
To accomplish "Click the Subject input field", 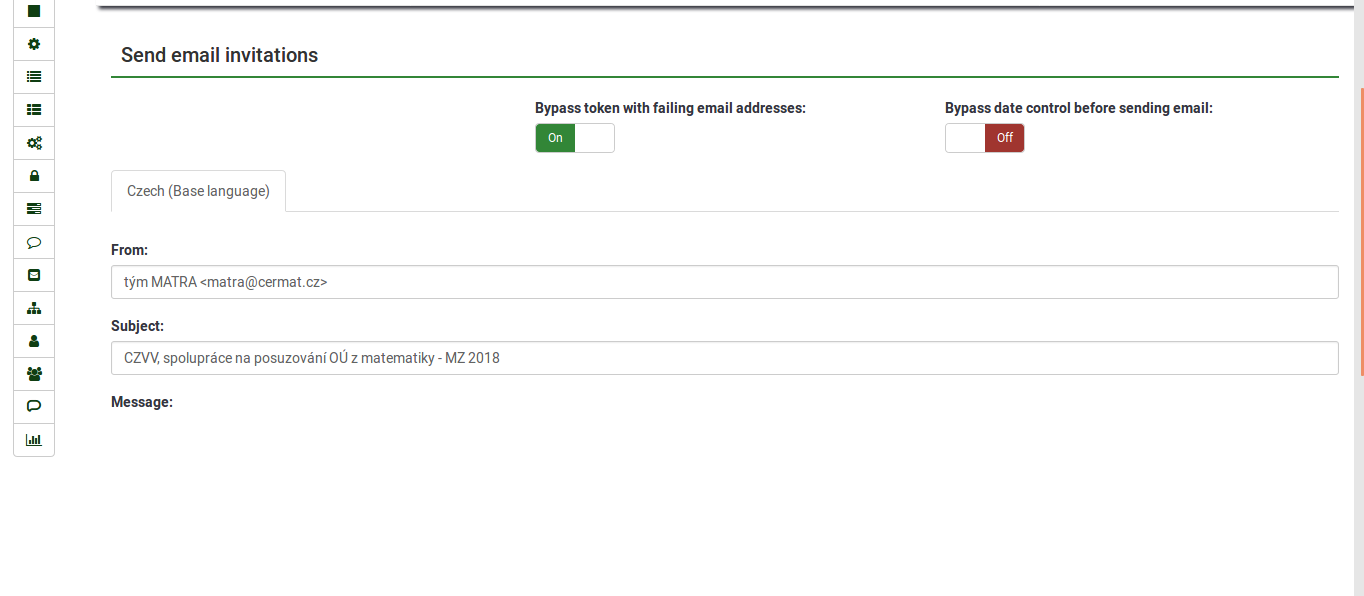I will tap(725, 358).
